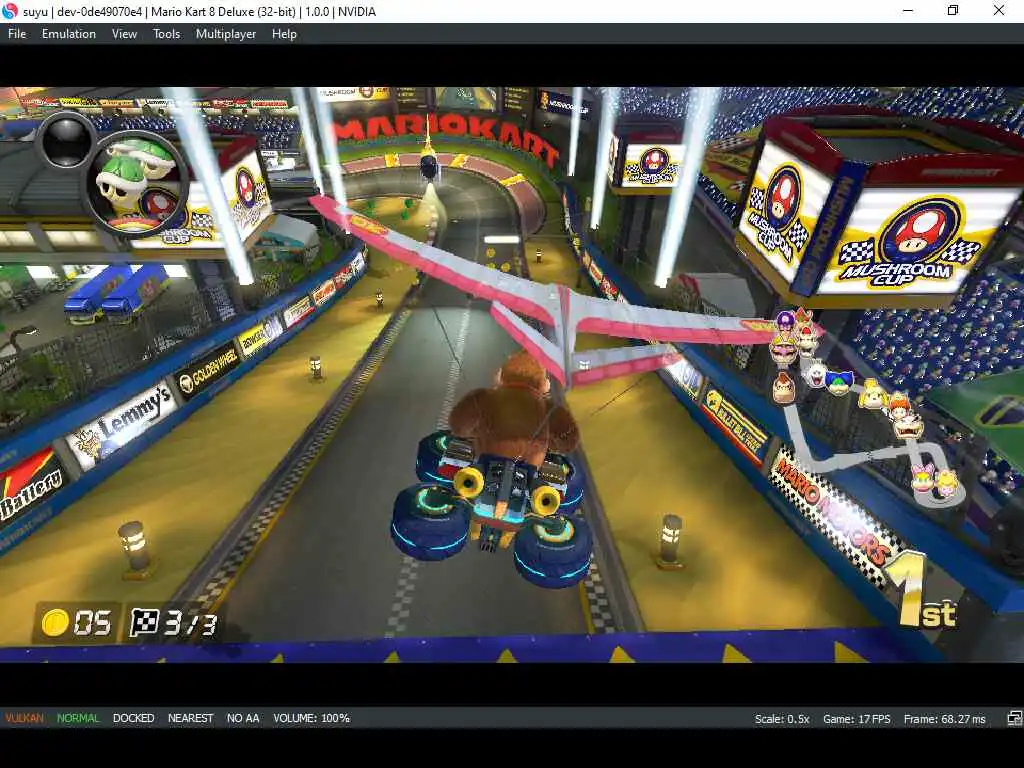Open the View menu
The width and height of the screenshot is (1024, 768).
pos(124,34)
